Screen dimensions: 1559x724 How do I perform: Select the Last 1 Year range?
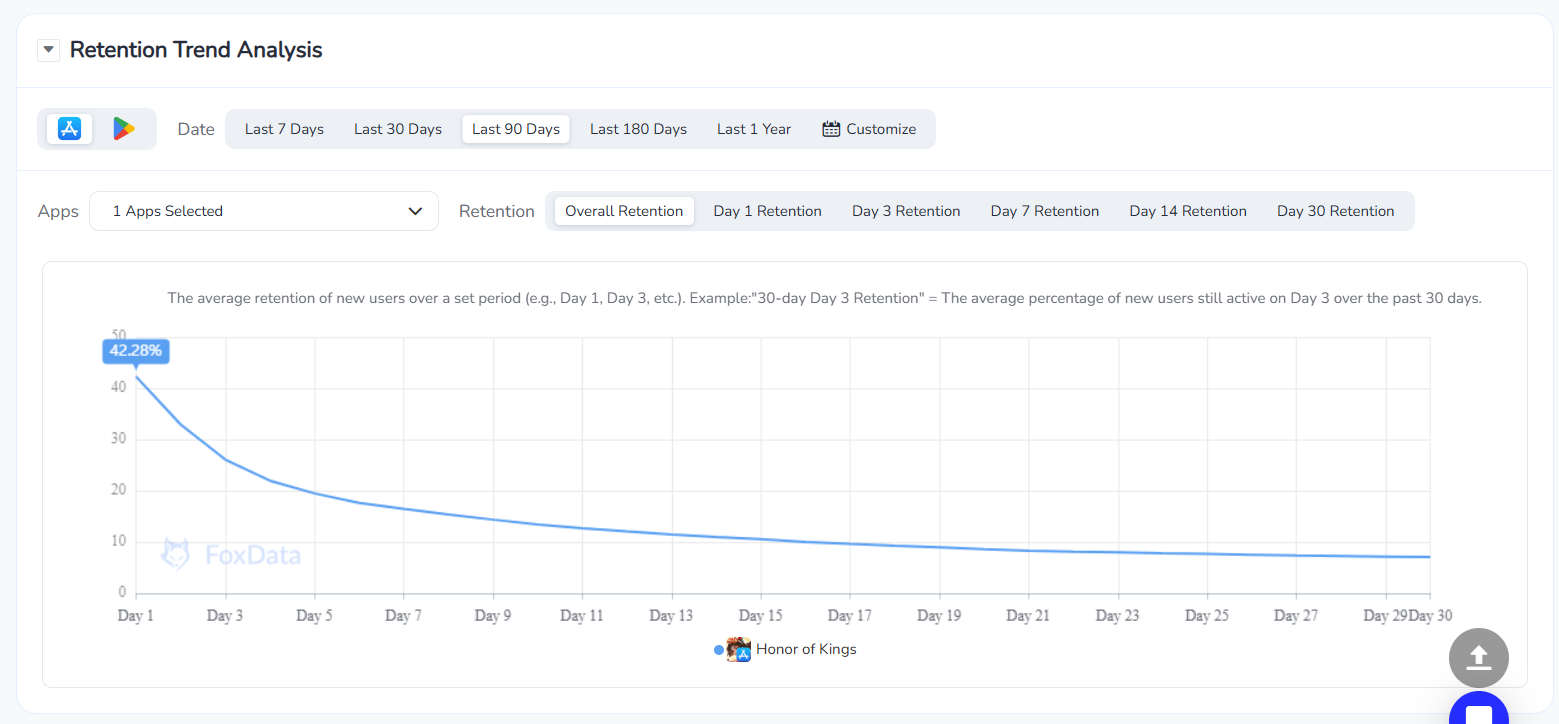(753, 129)
